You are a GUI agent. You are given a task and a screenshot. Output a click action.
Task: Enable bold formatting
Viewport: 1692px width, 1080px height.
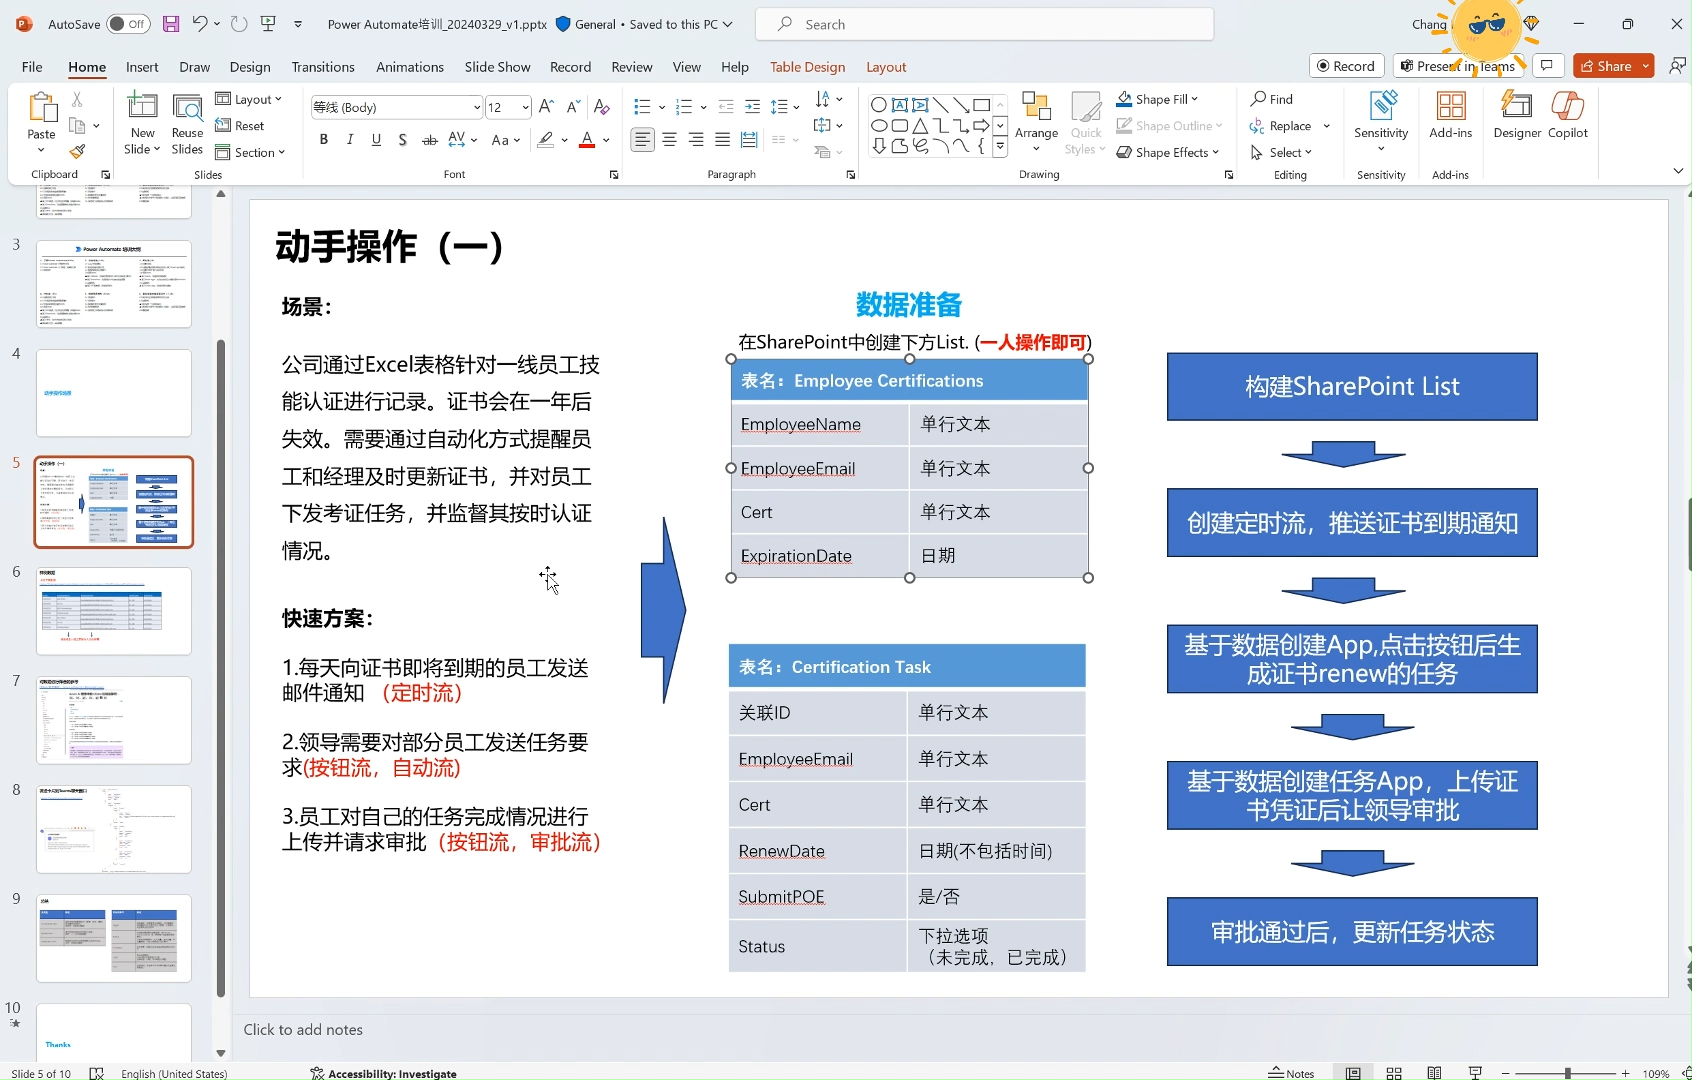click(x=323, y=140)
